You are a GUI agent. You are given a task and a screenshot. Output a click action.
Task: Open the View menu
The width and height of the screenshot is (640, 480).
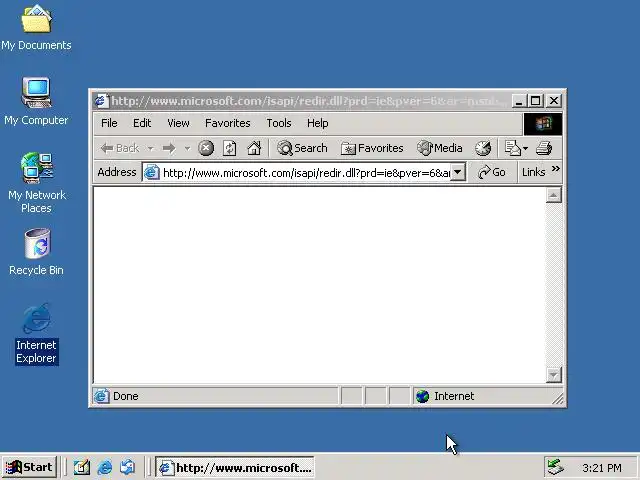pos(178,123)
